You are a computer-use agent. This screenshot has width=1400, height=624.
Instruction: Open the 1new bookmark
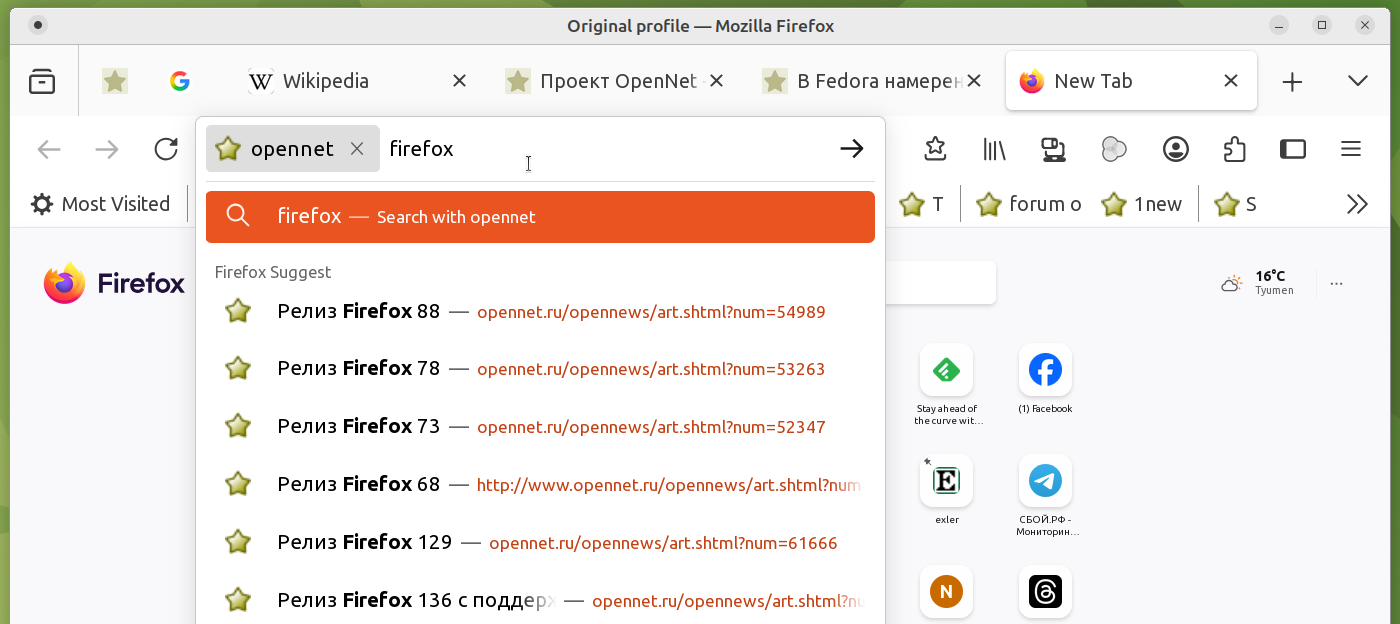pos(1142,204)
